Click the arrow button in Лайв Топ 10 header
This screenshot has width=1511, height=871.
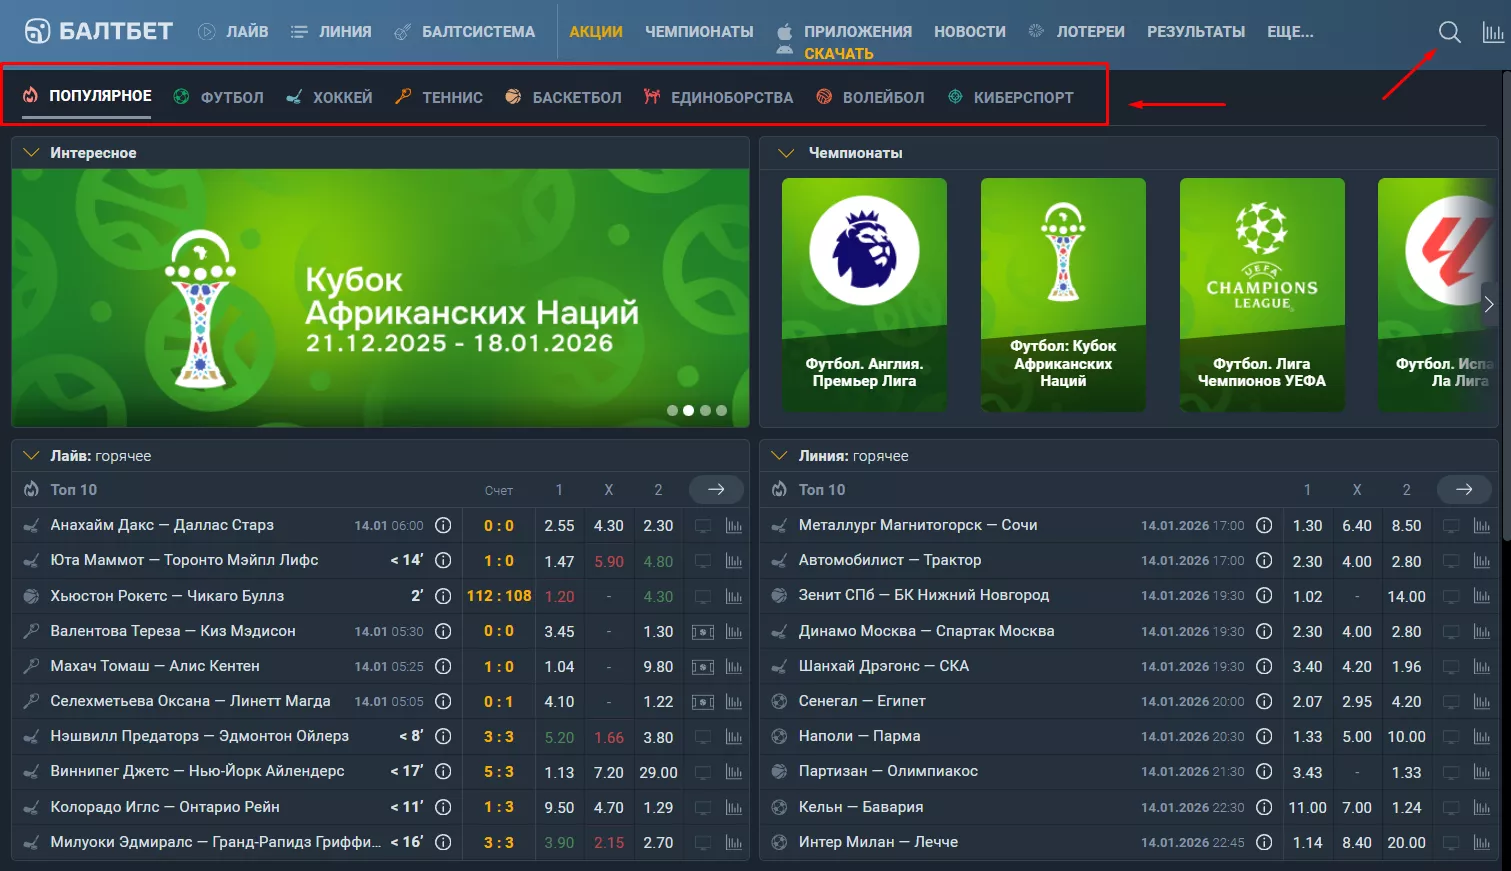point(716,490)
